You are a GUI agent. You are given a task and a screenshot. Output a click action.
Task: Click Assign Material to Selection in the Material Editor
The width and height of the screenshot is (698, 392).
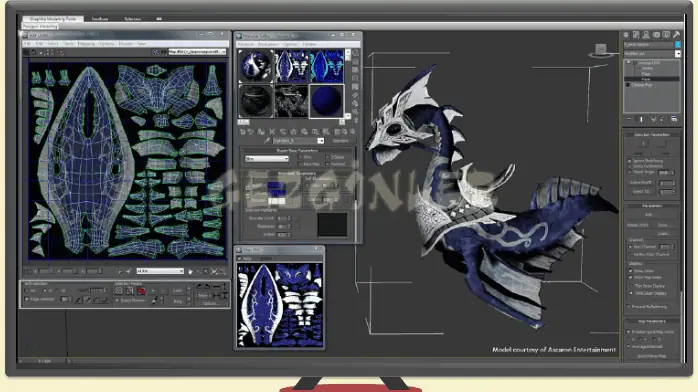(x=261, y=132)
